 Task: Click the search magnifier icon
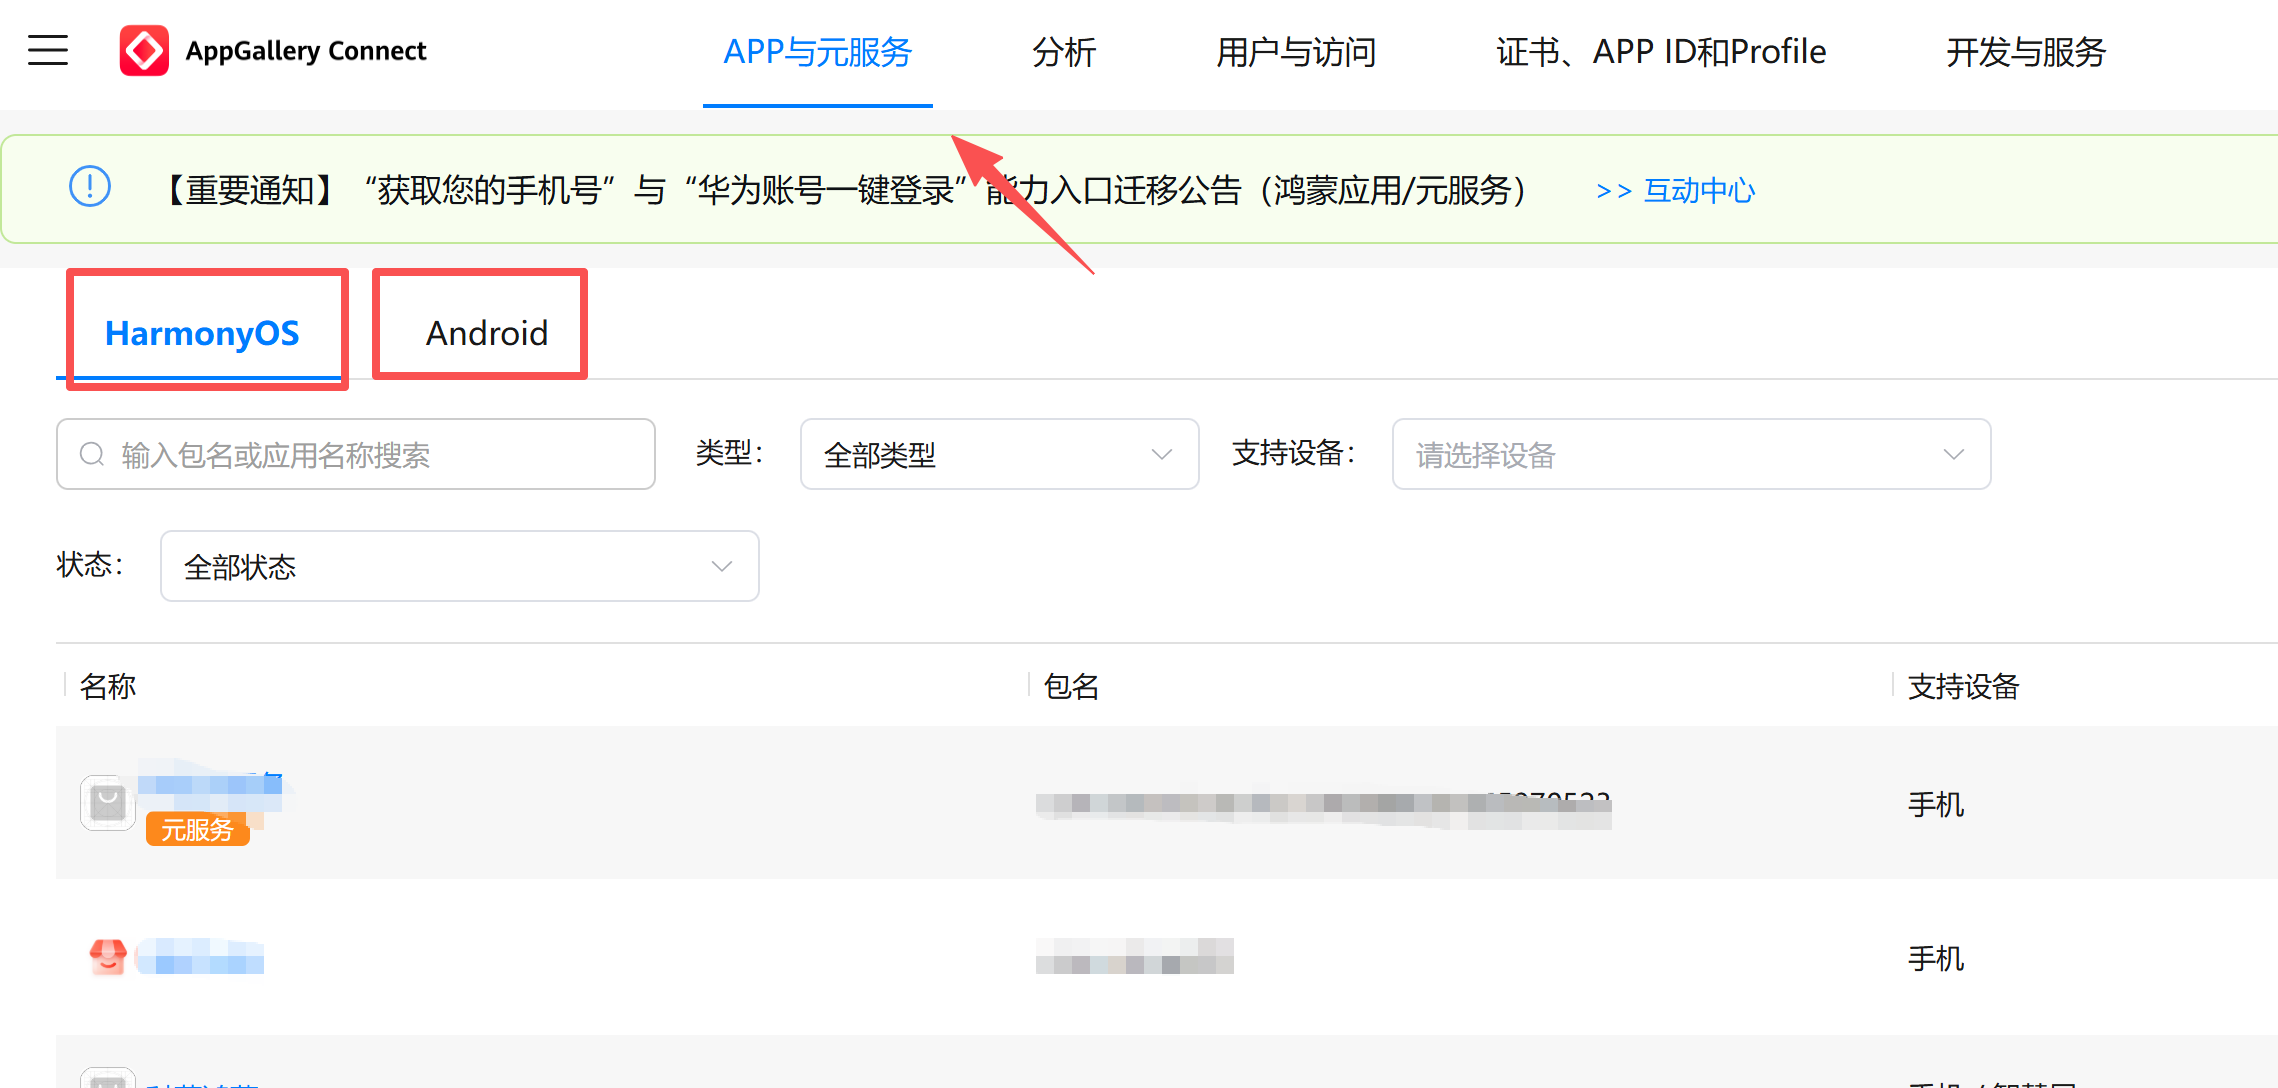(92, 454)
